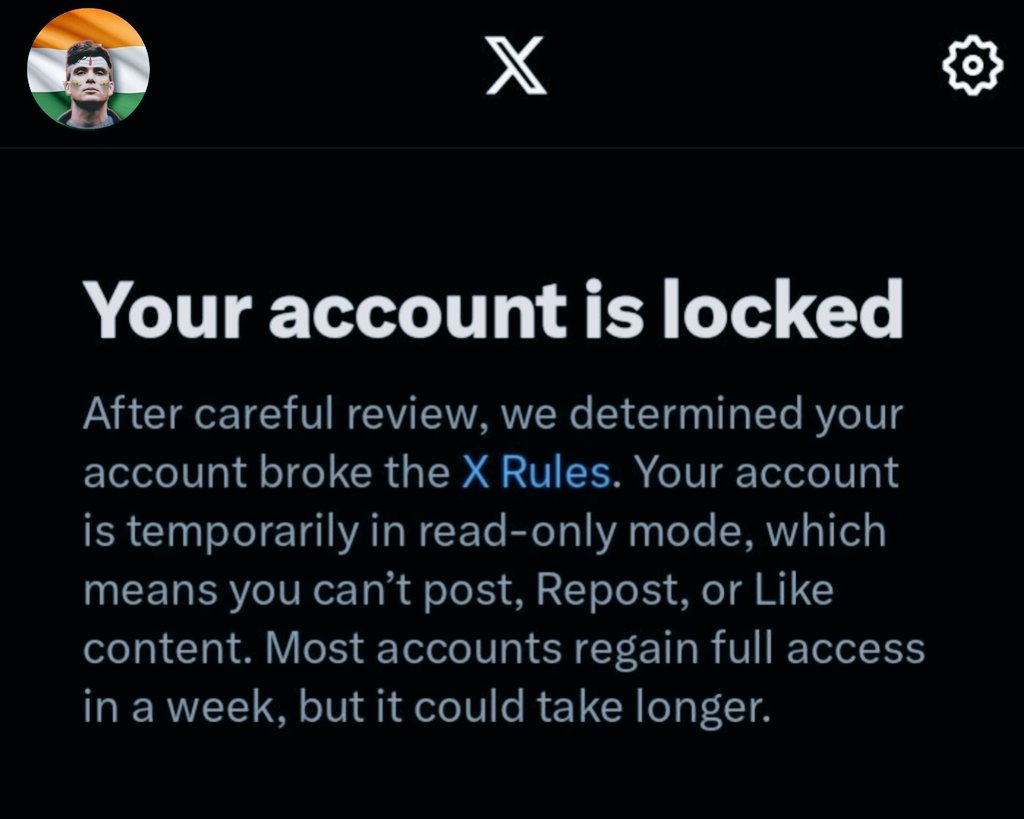The height and width of the screenshot is (819, 1024).
Task: Click the word 'determined' in first line
Action: click(x=686, y=413)
